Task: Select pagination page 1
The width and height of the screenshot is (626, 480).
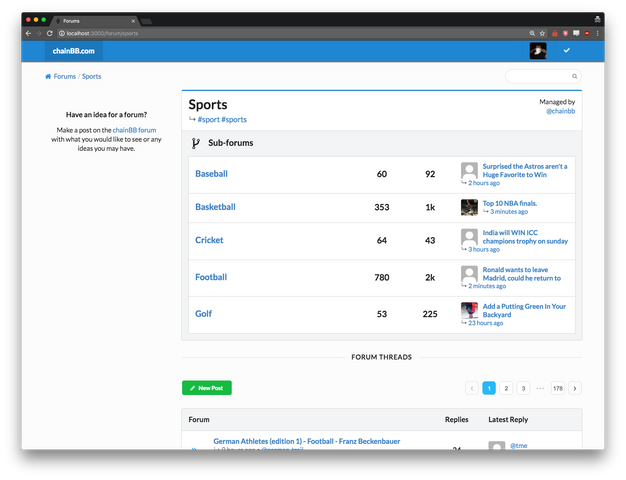Action: pyautogui.click(x=489, y=388)
